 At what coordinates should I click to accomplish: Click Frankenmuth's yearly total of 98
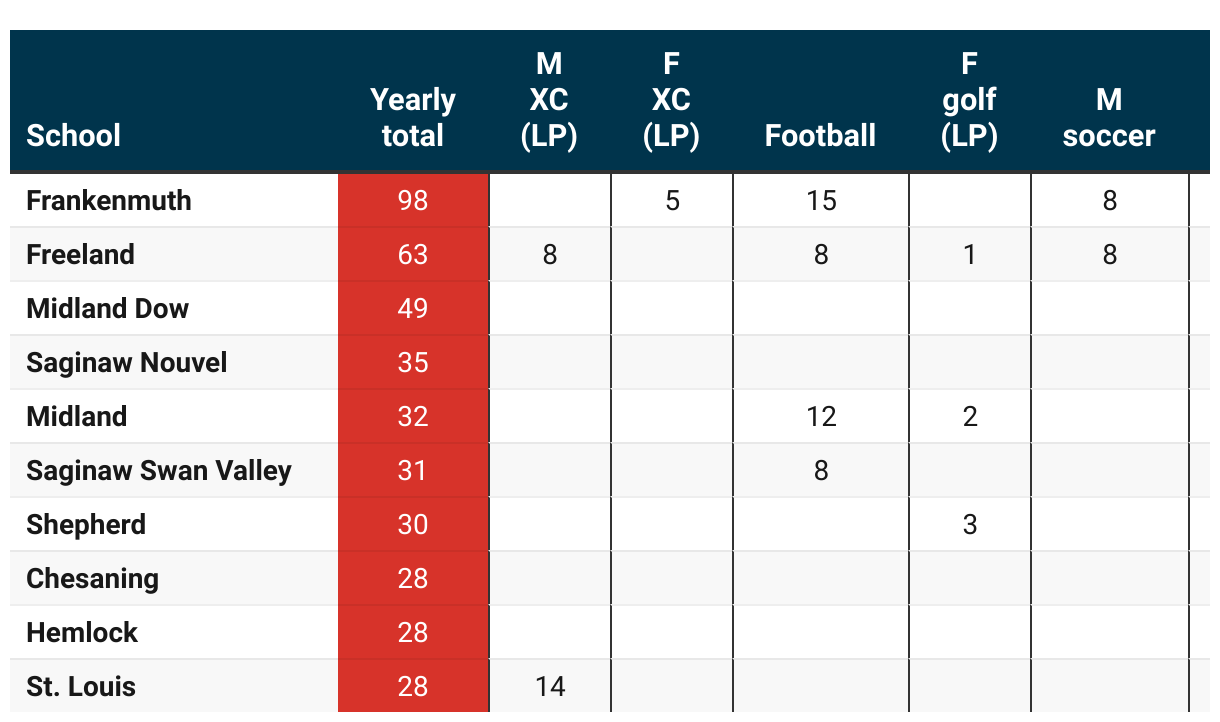point(413,200)
